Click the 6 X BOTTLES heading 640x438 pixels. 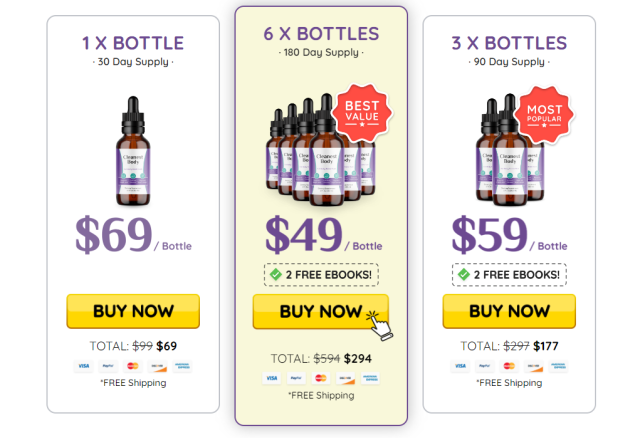tap(321, 34)
